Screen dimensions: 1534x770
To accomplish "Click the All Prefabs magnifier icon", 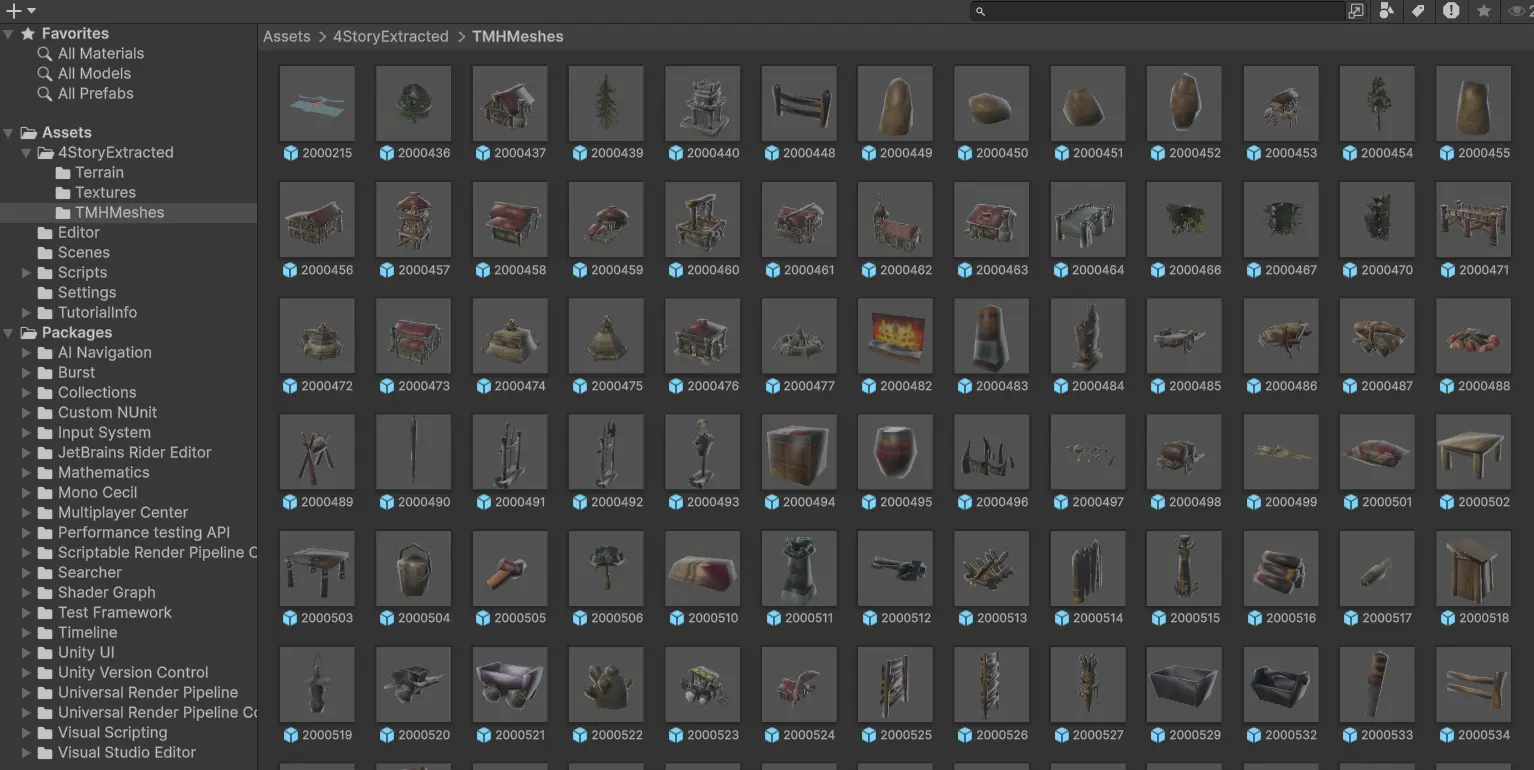I will click(44, 94).
